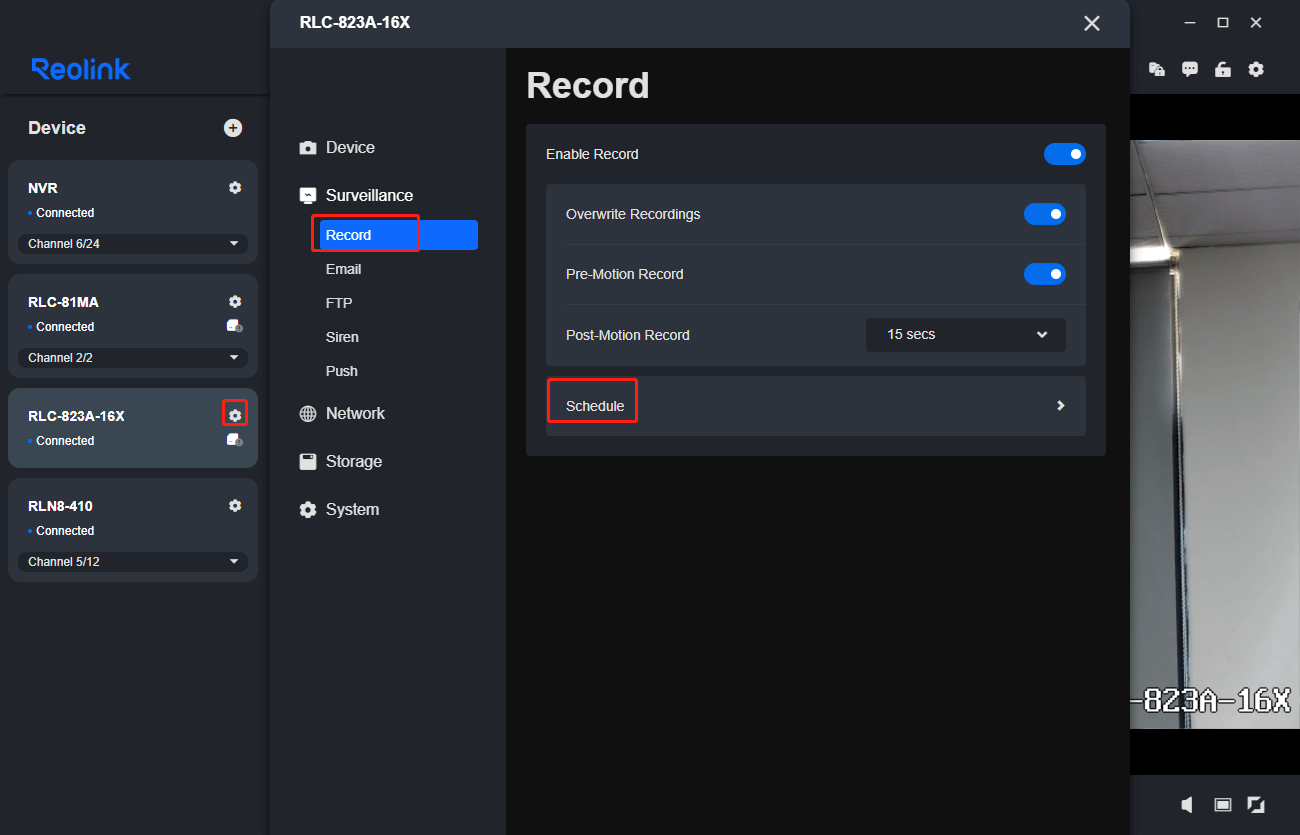Click the open padlock icon in toolbar
Viewport: 1300px width, 835px height.
coord(1222,69)
